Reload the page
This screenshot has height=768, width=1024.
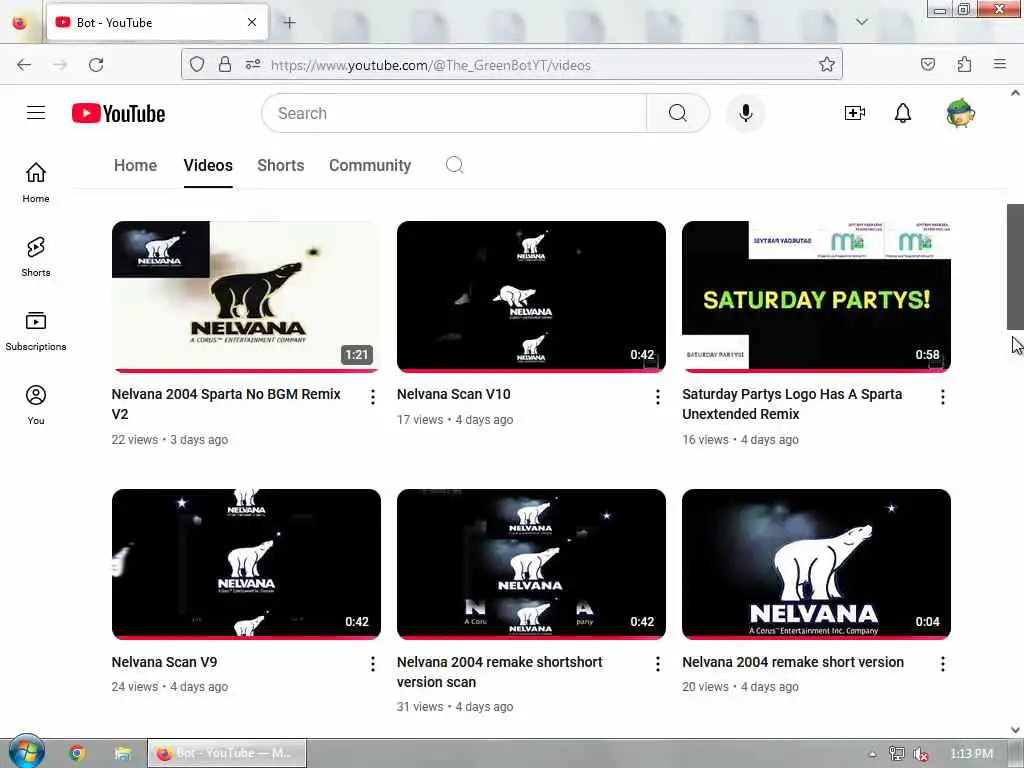[x=96, y=65]
